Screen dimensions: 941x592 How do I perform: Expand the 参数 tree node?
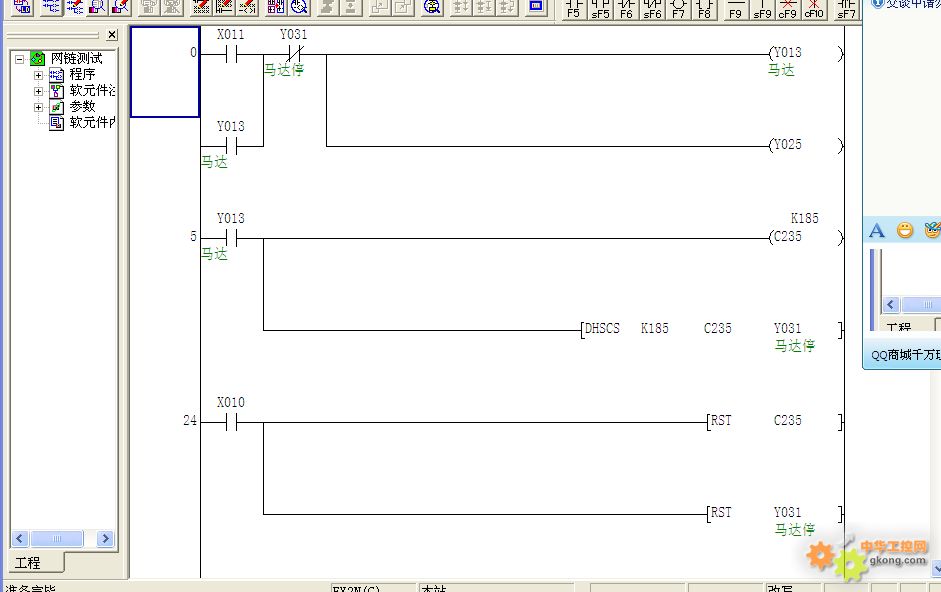coord(39,107)
